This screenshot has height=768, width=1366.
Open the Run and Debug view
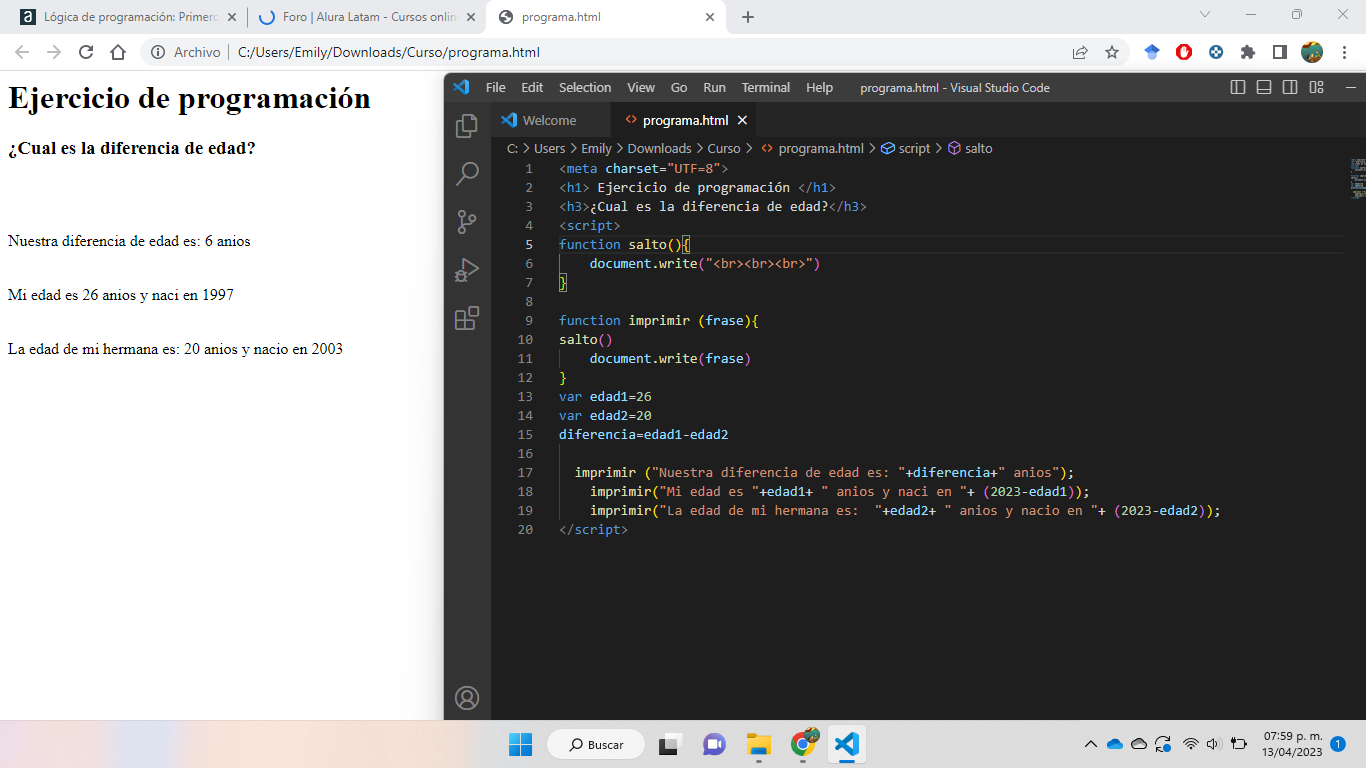coord(467,270)
